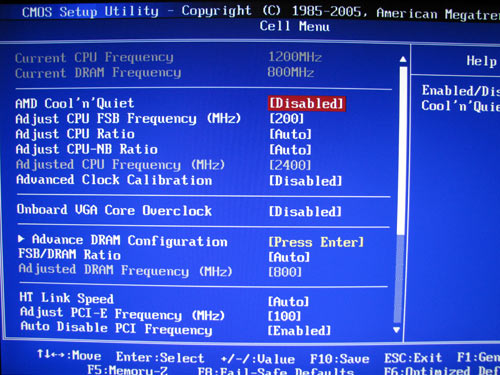This screenshot has width=500, height=375.
Task: Select the HT Link Speed label
Action: 67,298
